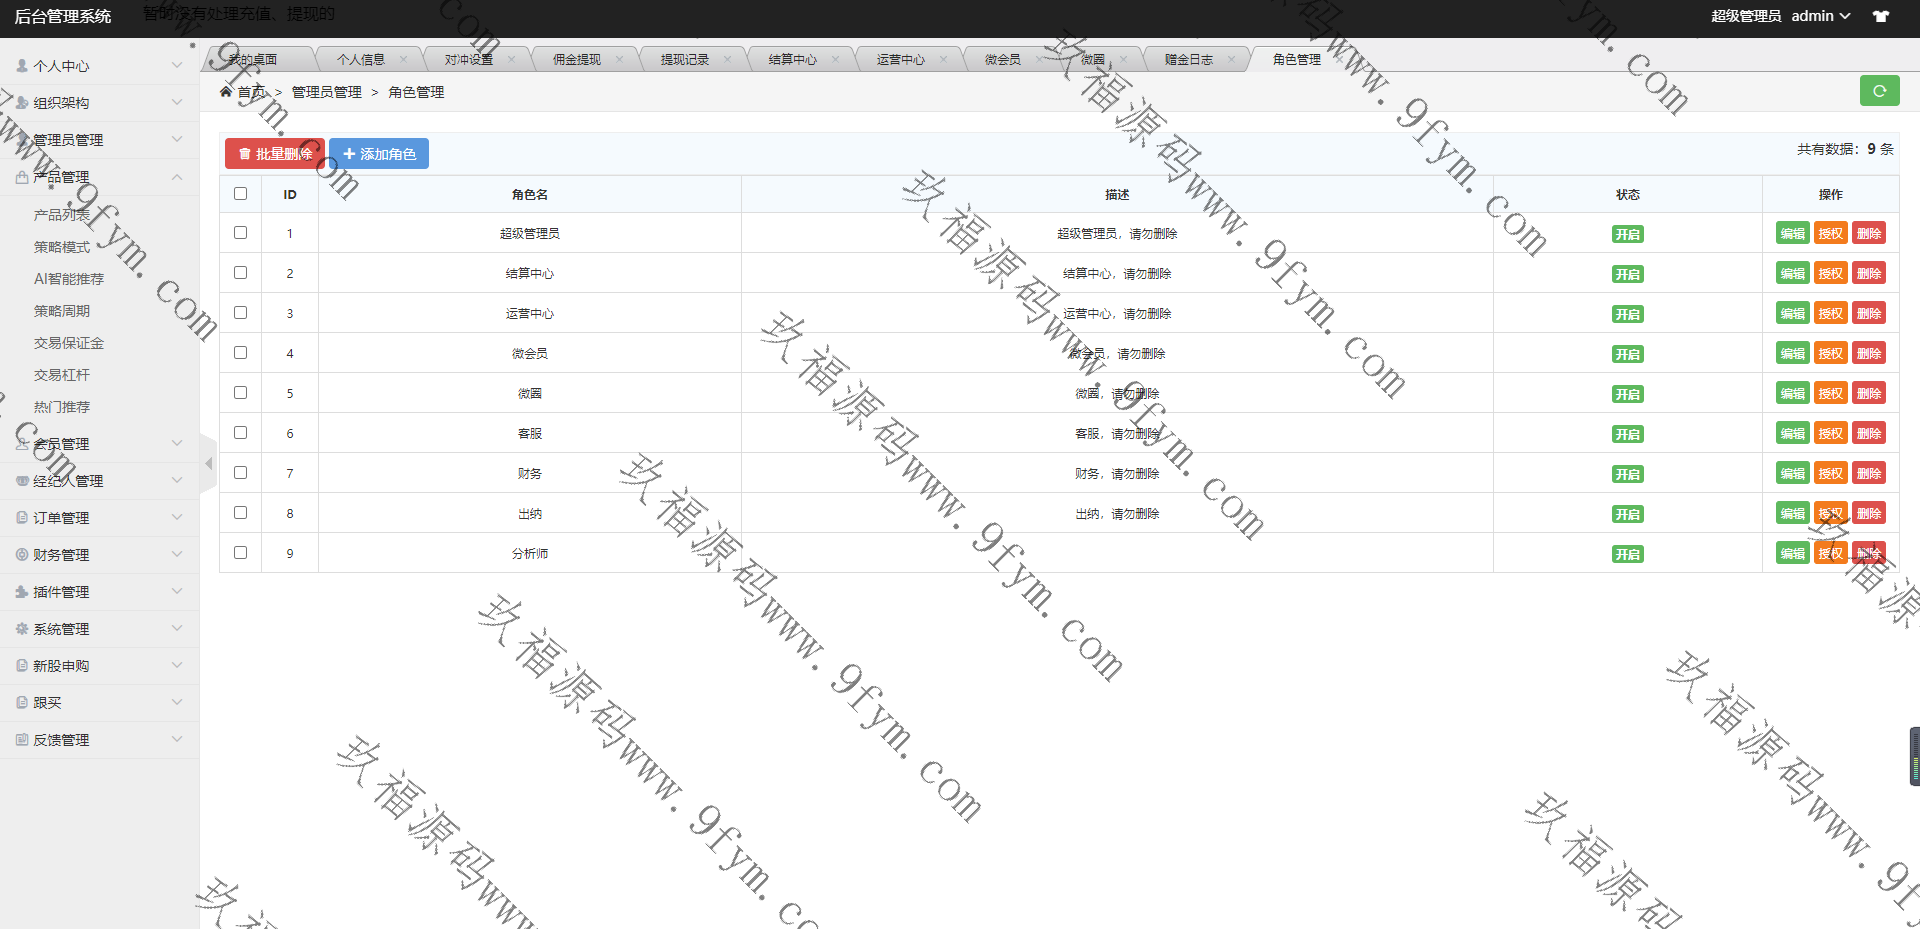Toggle the 开启 status badge for 超级管理员
The image size is (1920, 929).
coord(1627,234)
